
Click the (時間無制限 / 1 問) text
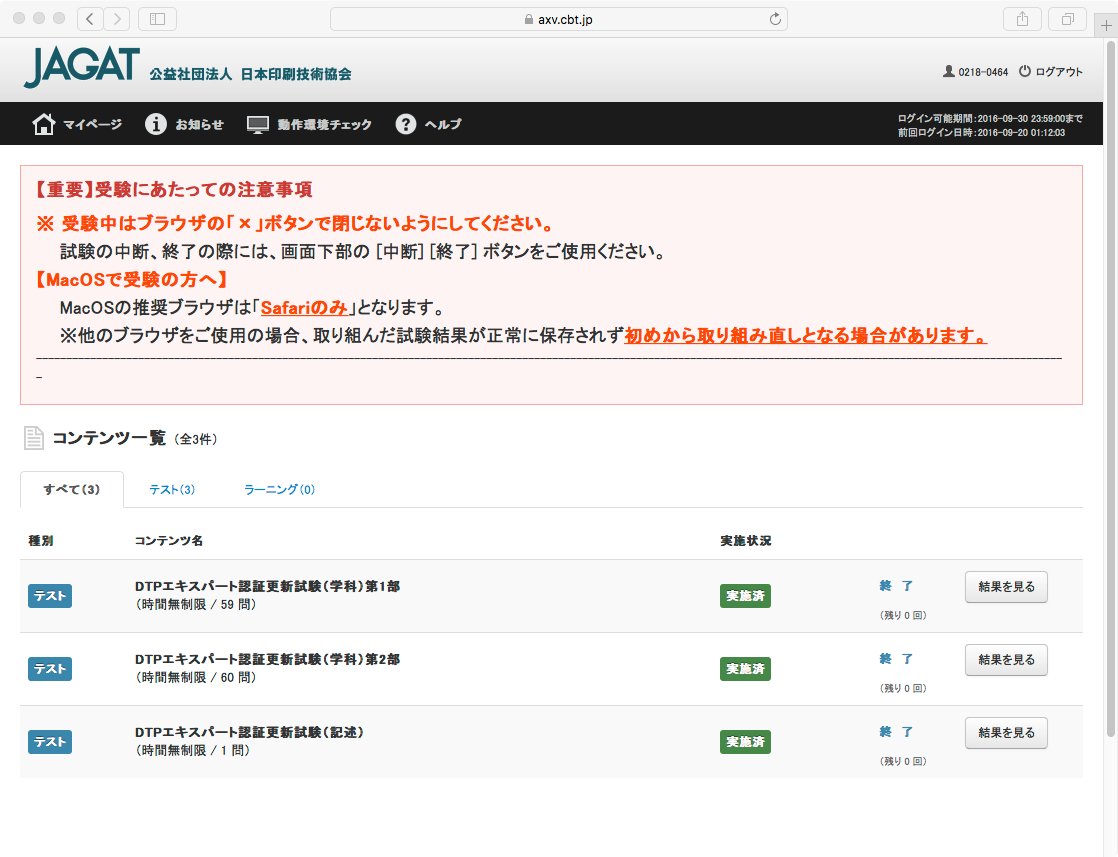coord(193,751)
